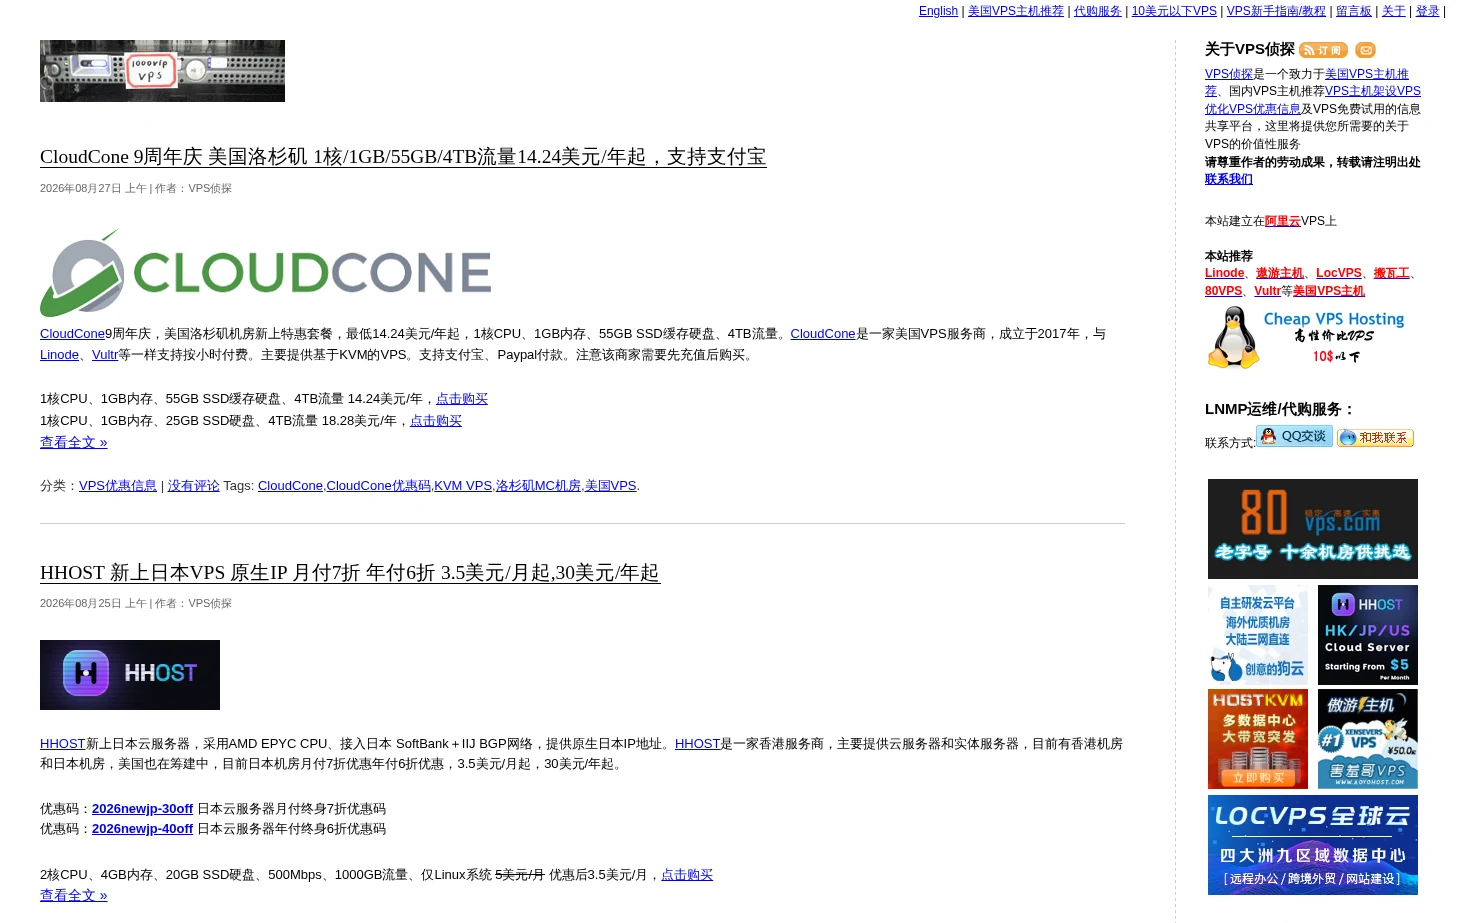Click the orange RSS subscribe icon
Image resolution: width=1470 pixels, height=923 pixels.
tap(1323, 50)
